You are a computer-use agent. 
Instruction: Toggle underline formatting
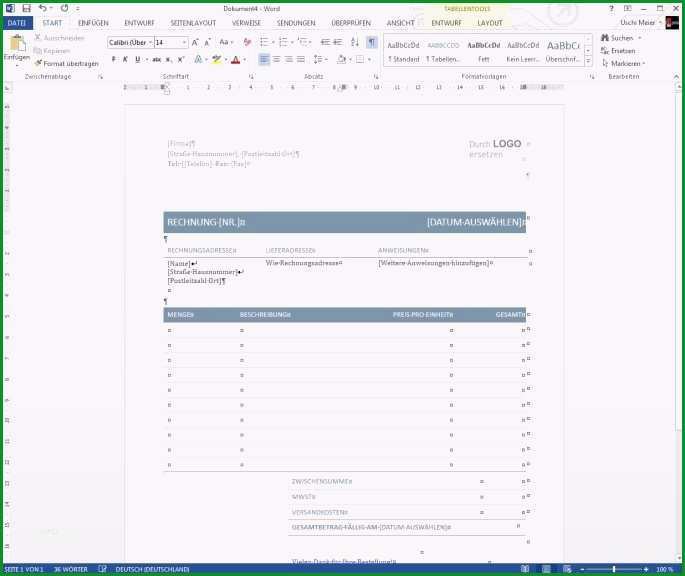(x=138, y=59)
